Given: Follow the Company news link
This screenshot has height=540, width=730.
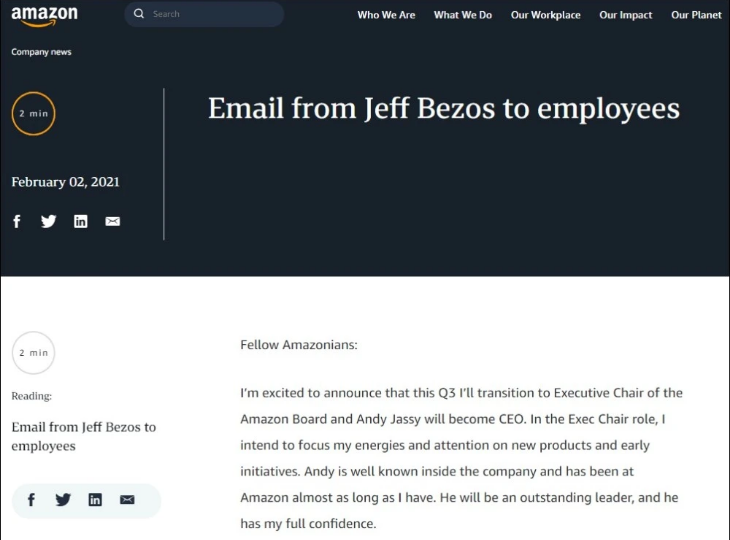Looking at the screenshot, I should pyautogui.click(x=41, y=52).
